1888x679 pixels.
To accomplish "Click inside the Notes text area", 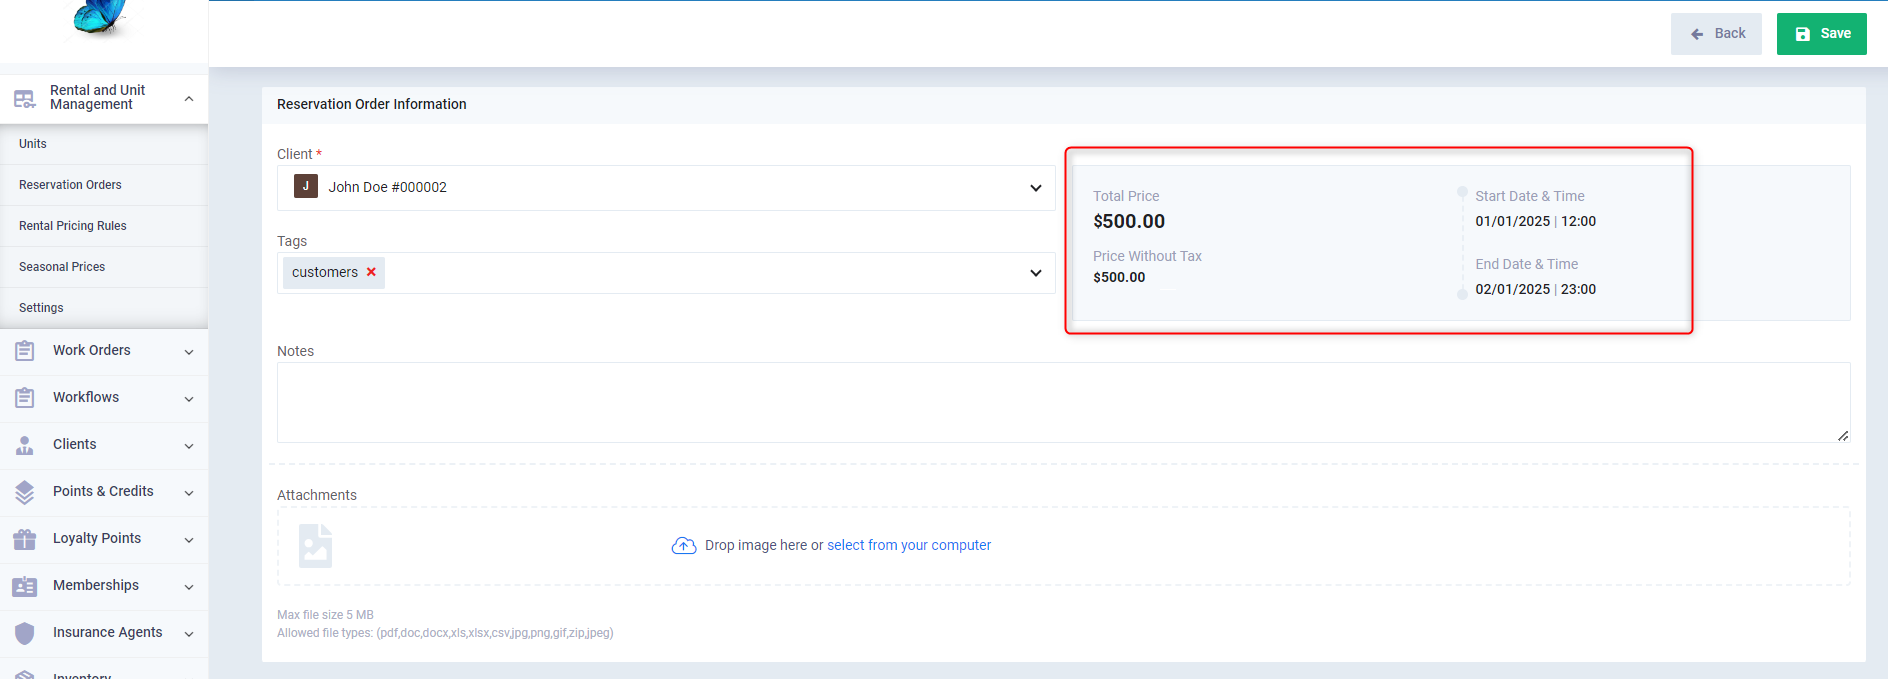I will [x=1063, y=402].
